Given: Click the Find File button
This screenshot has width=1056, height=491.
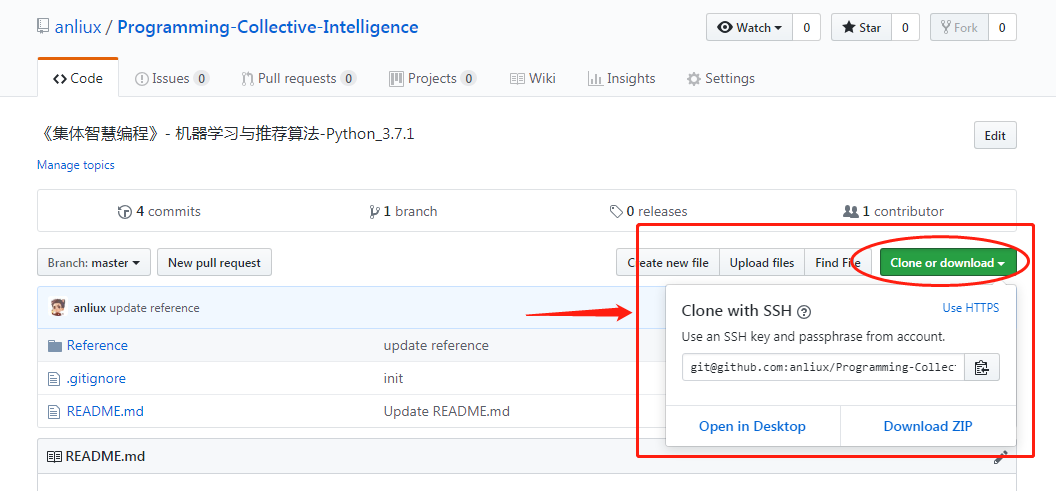Looking at the screenshot, I should pos(838,263).
